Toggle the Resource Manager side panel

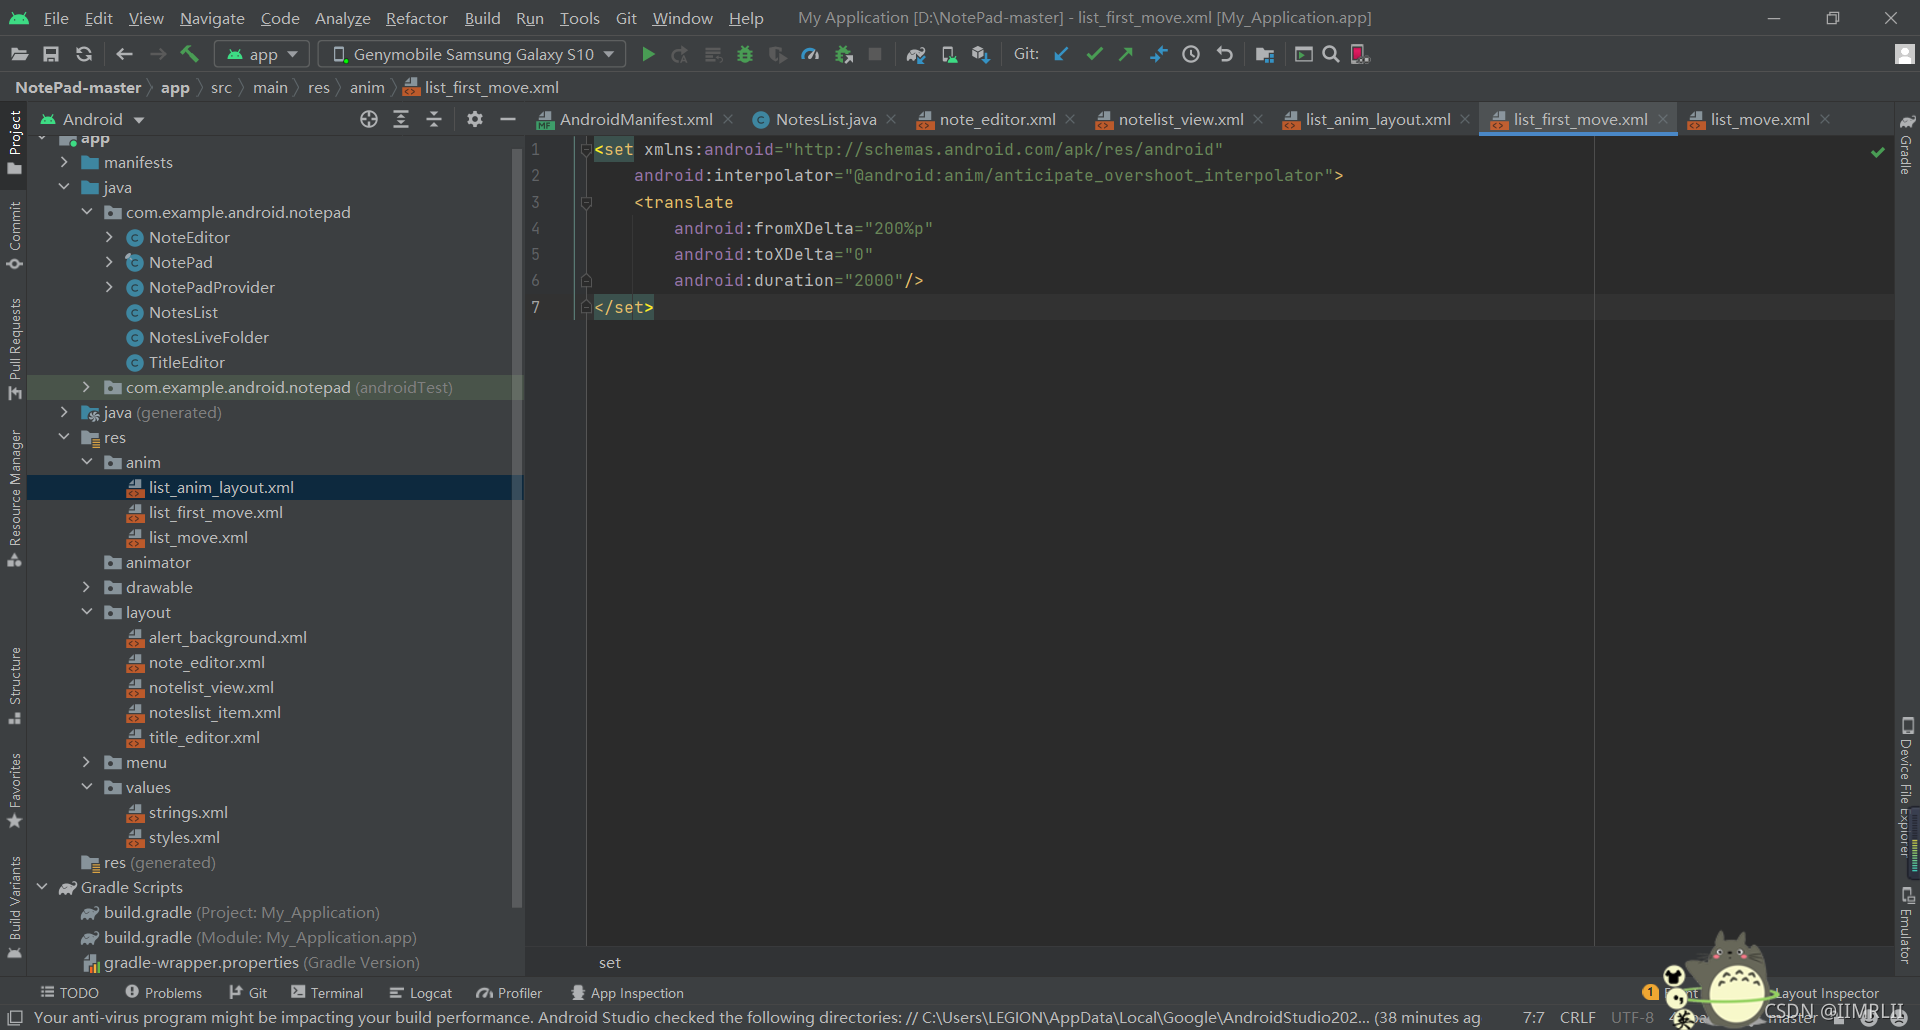15,498
